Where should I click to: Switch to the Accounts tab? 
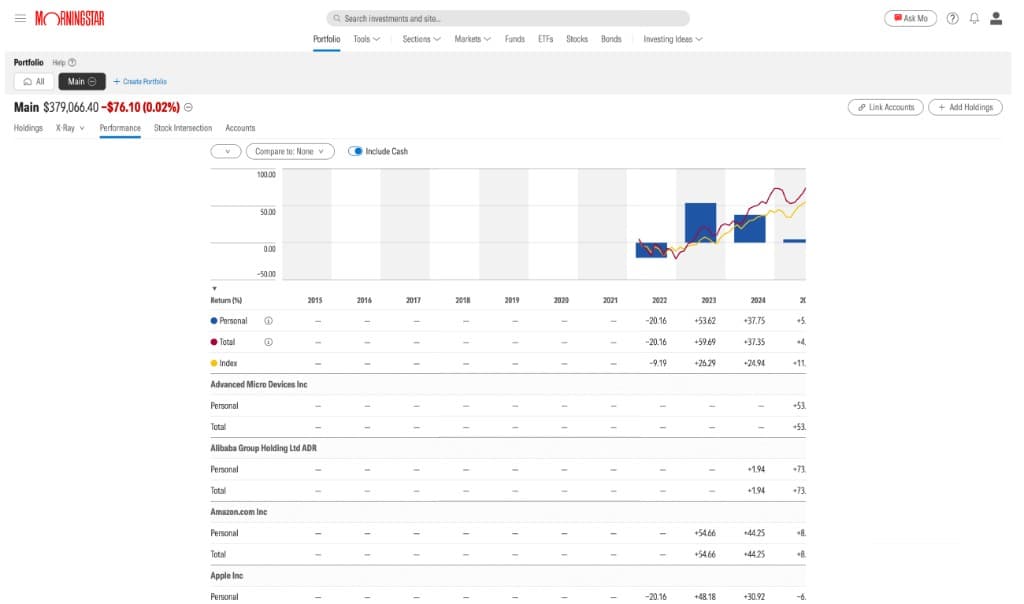pyautogui.click(x=240, y=128)
